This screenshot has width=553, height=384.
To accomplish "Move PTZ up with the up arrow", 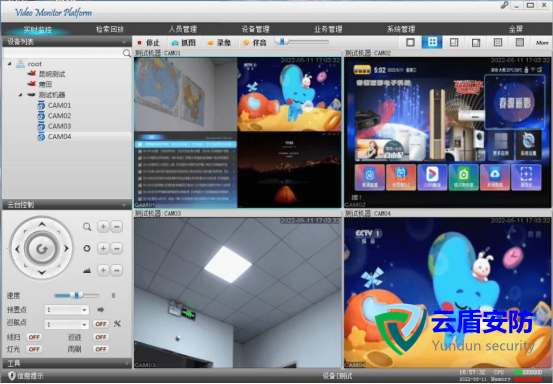I will pos(42,224).
